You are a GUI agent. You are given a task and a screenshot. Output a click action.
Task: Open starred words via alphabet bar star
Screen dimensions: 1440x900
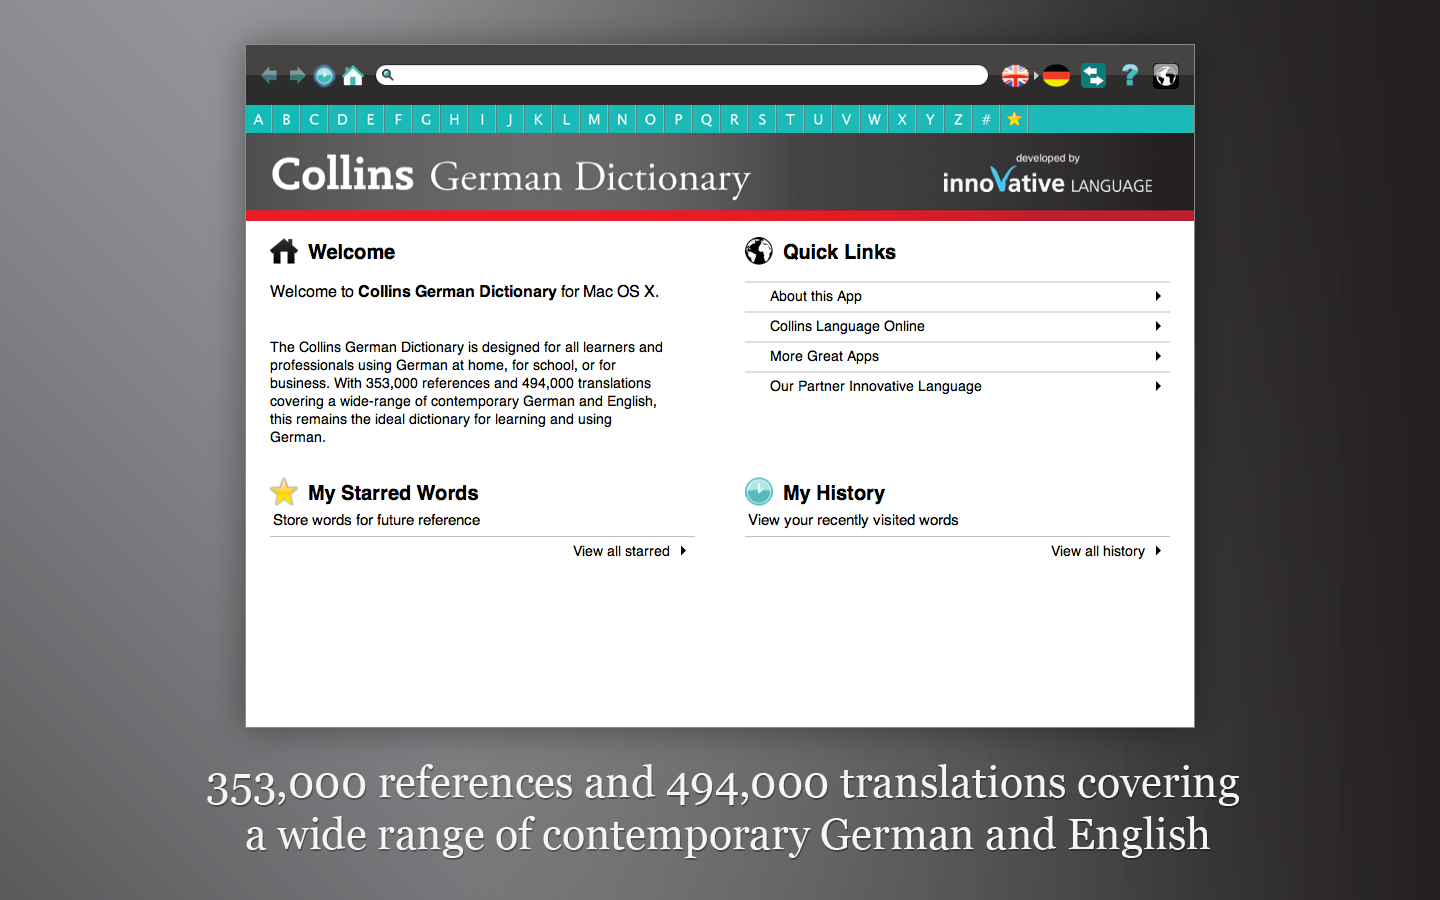tap(1014, 119)
